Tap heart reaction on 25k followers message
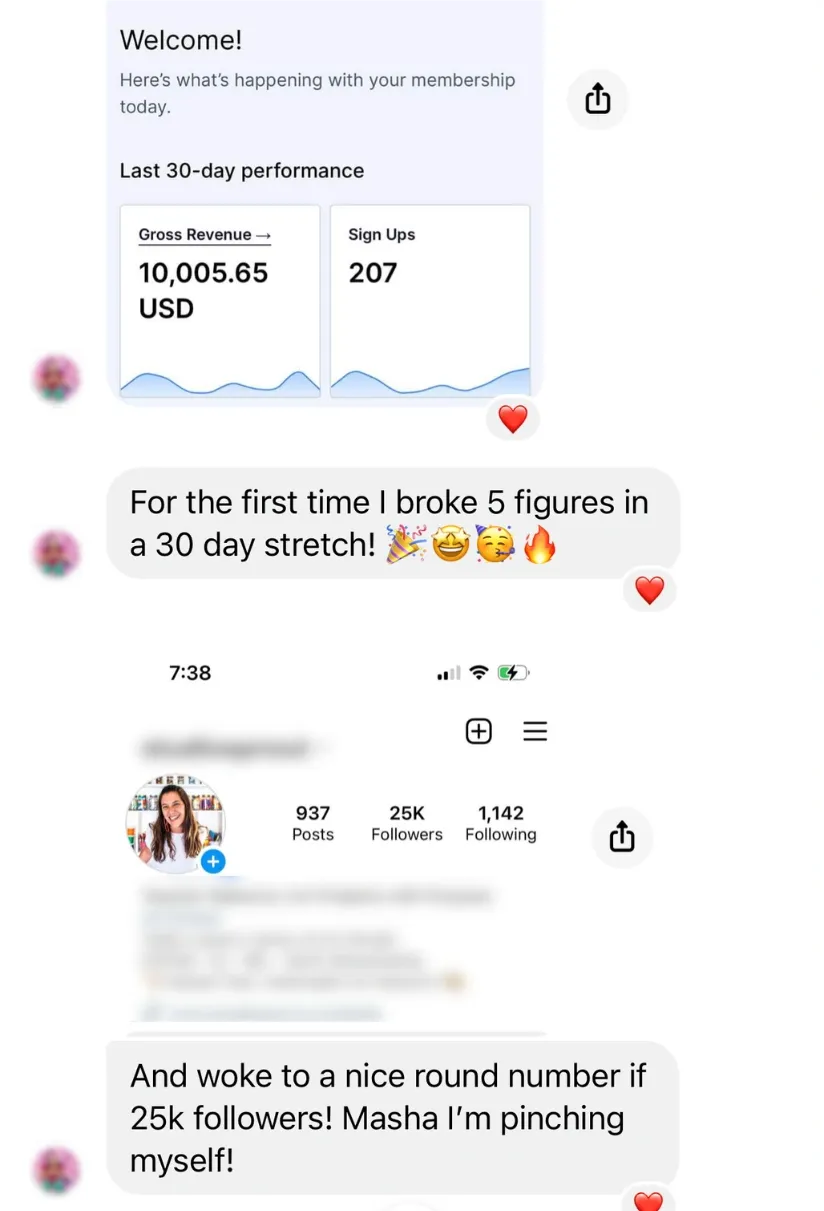 click(649, 1199)
